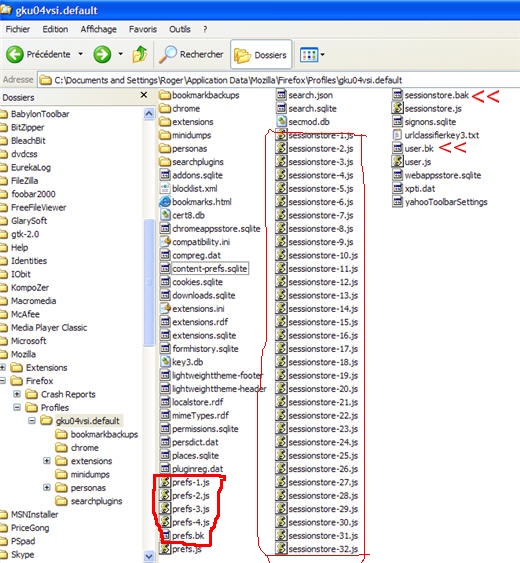Select the Skype folder in tree
The width and height of the screenshot is (520, 563).
pyautogui.click(x=23, y=554)
